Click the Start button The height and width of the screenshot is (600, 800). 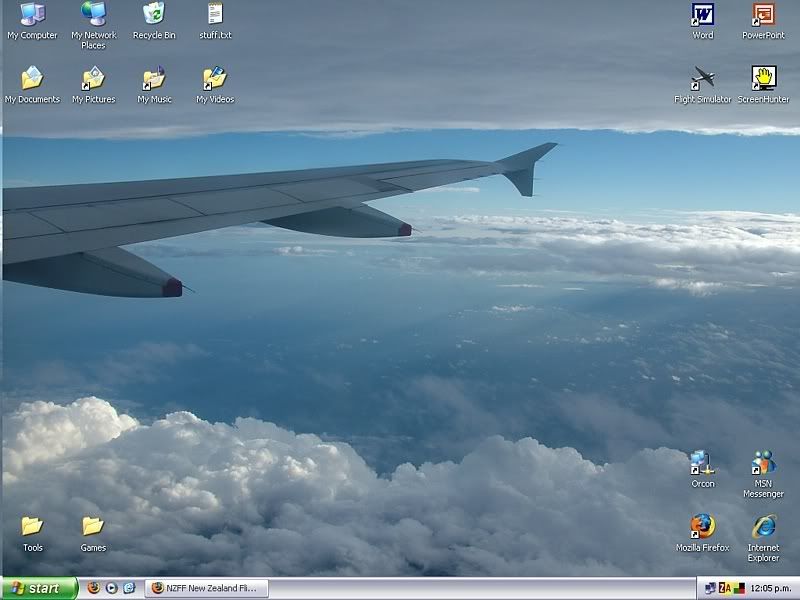click(40, 589)
